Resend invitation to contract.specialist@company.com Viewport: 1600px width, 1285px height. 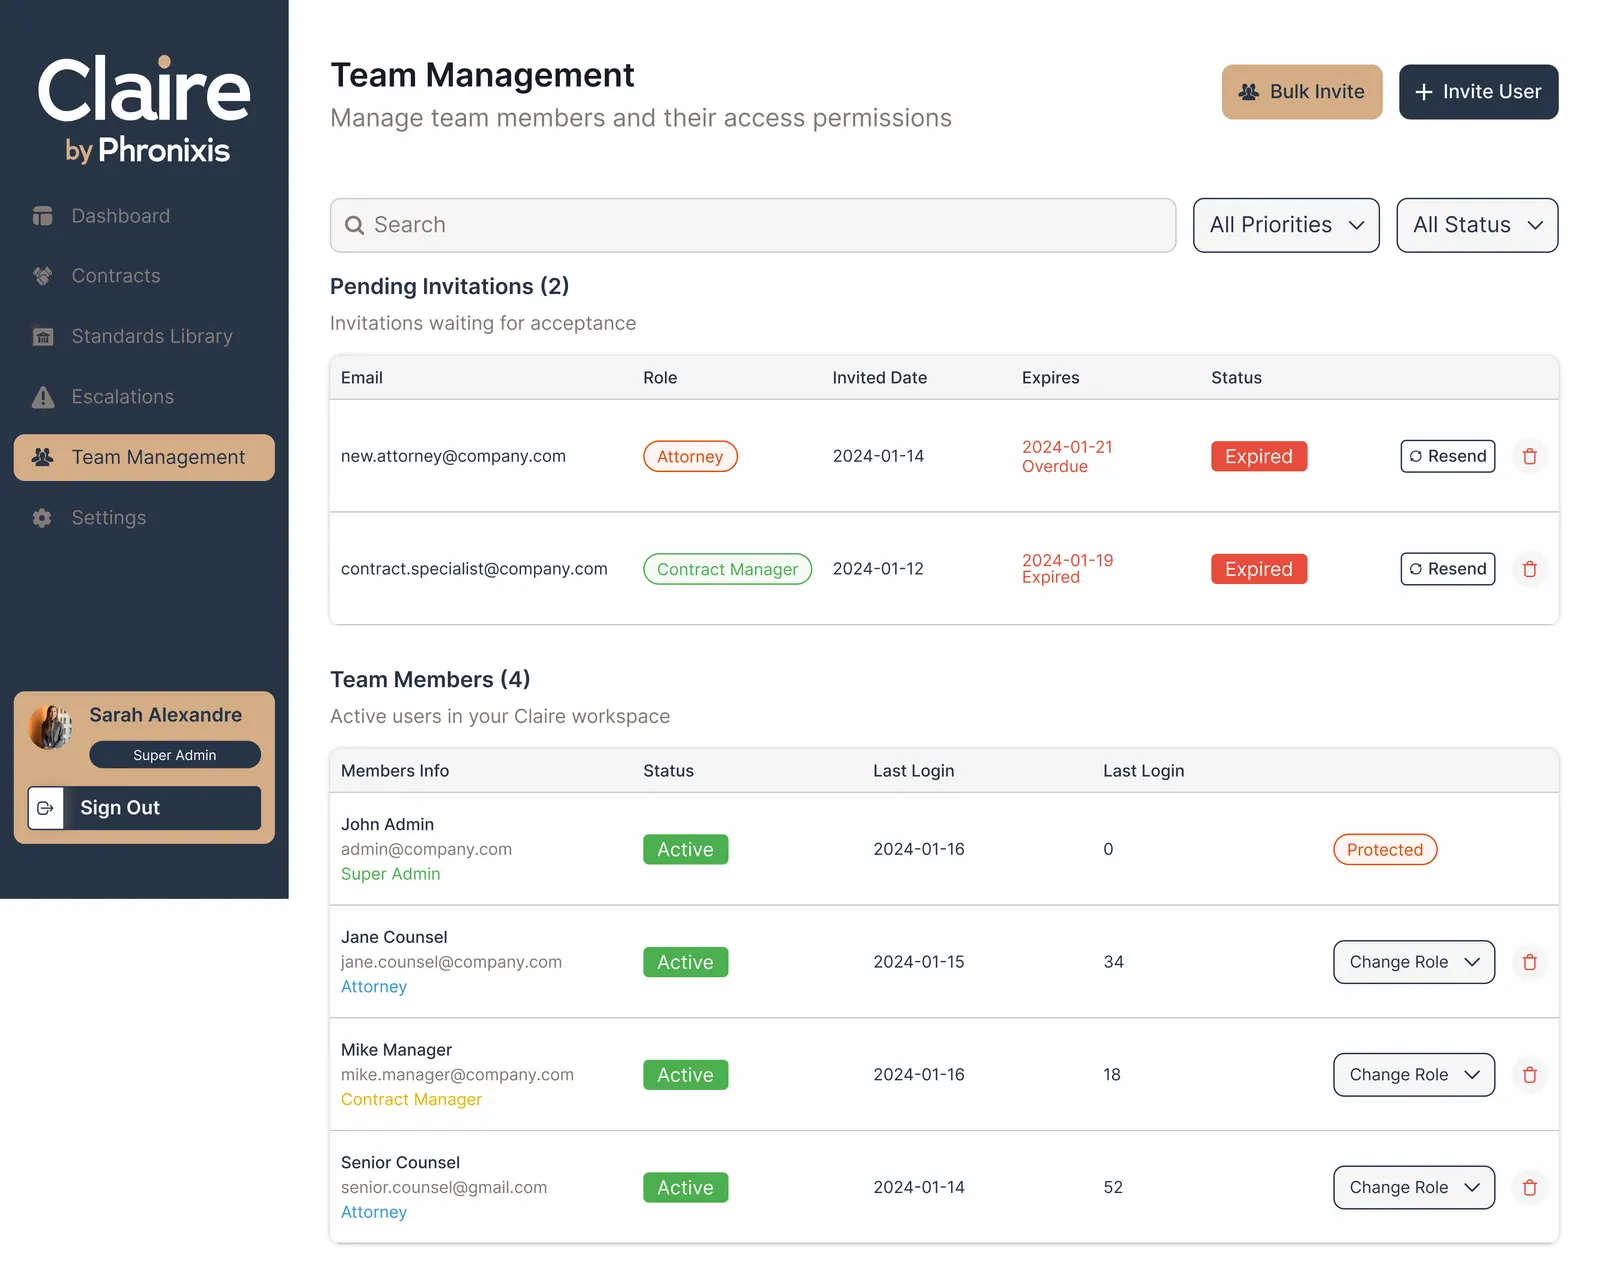(x=1448, y=569)
